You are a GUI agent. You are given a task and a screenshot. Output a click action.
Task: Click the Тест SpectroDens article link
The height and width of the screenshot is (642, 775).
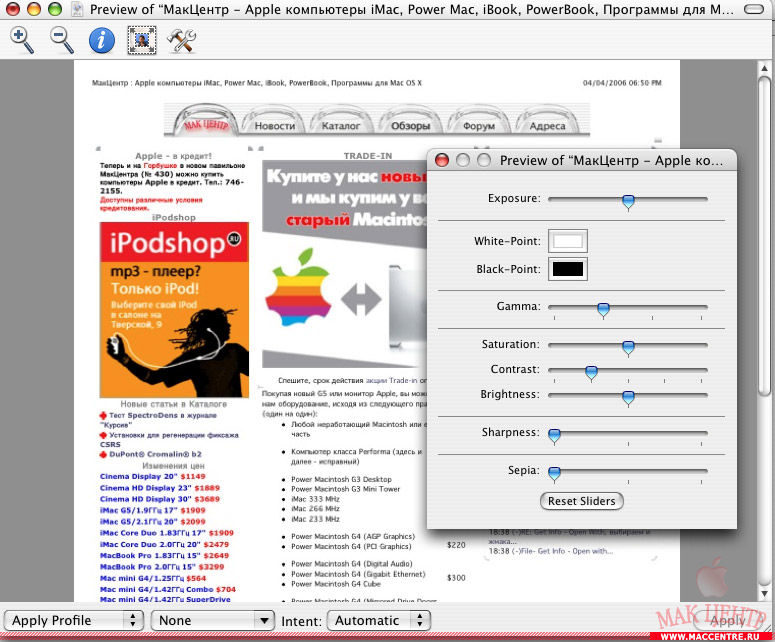coord(158,420)
